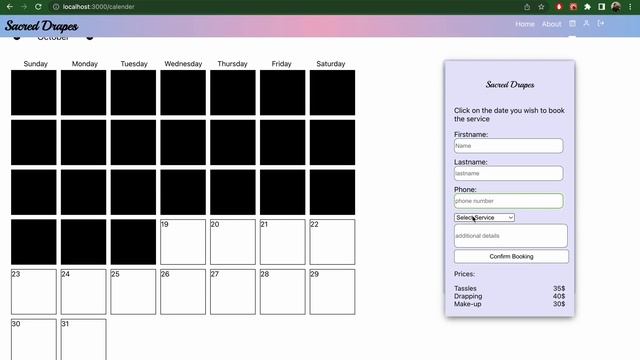Select October 21 on the calendar
Screen dimensions: 640x360
click(282, 242)
